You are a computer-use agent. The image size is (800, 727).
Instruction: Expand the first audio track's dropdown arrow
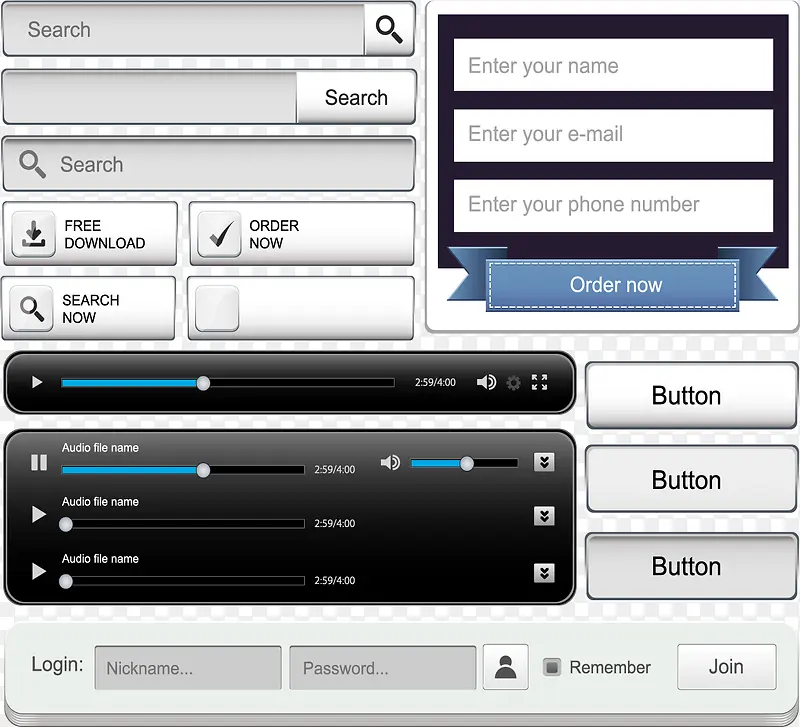544,462
